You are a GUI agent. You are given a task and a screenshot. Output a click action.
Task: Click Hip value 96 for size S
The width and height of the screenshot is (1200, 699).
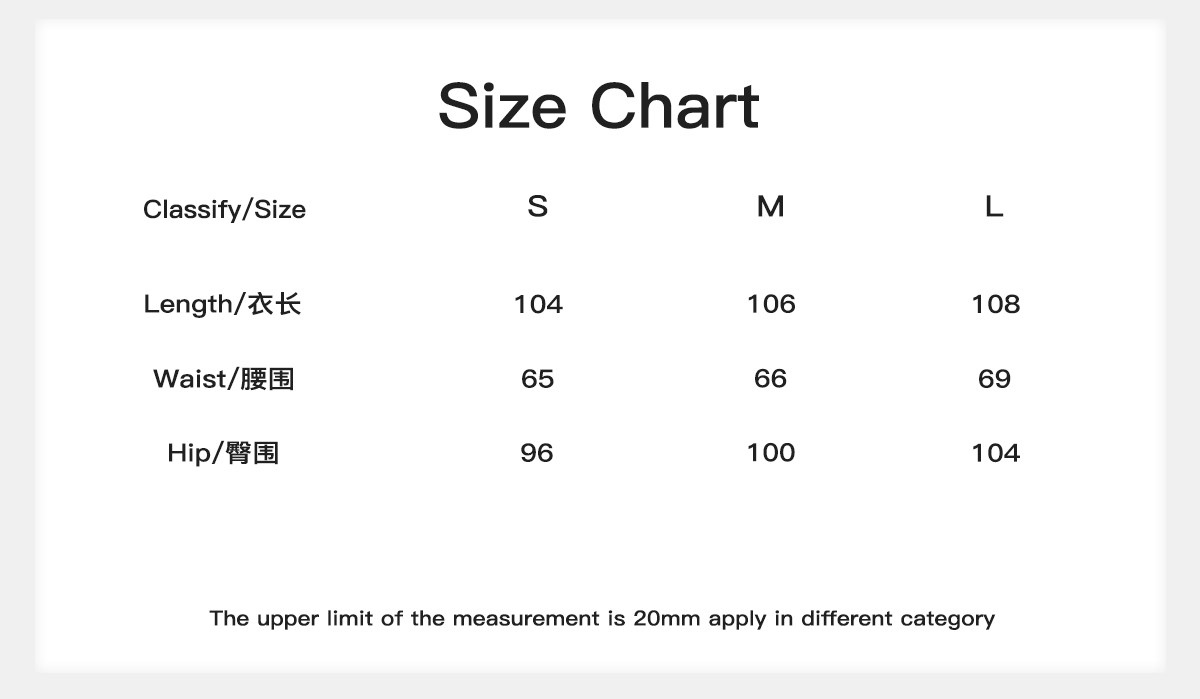537,453
